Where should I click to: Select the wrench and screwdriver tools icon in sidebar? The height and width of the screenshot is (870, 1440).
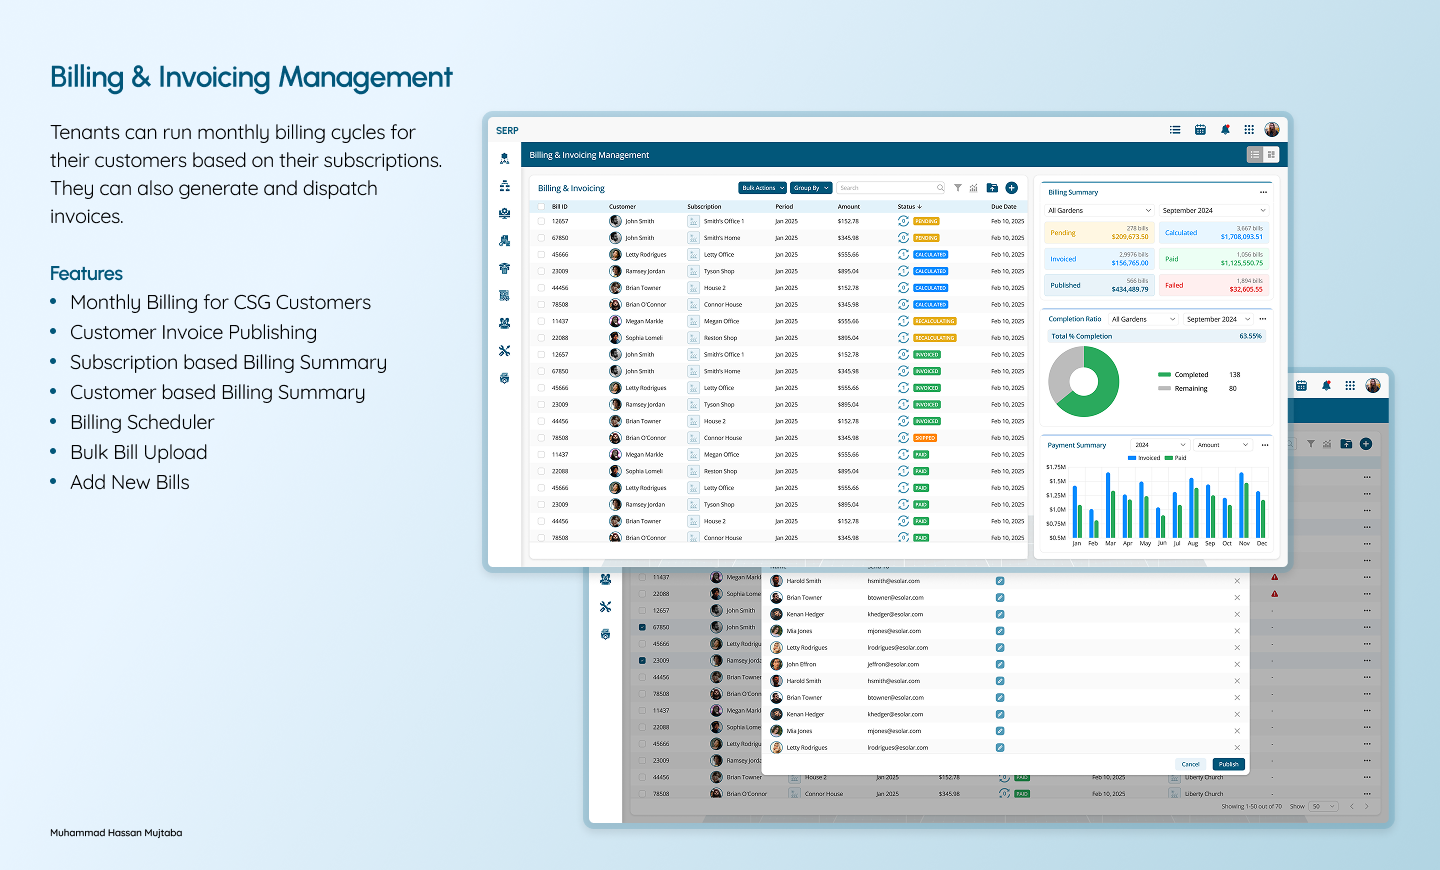(505, 351)
